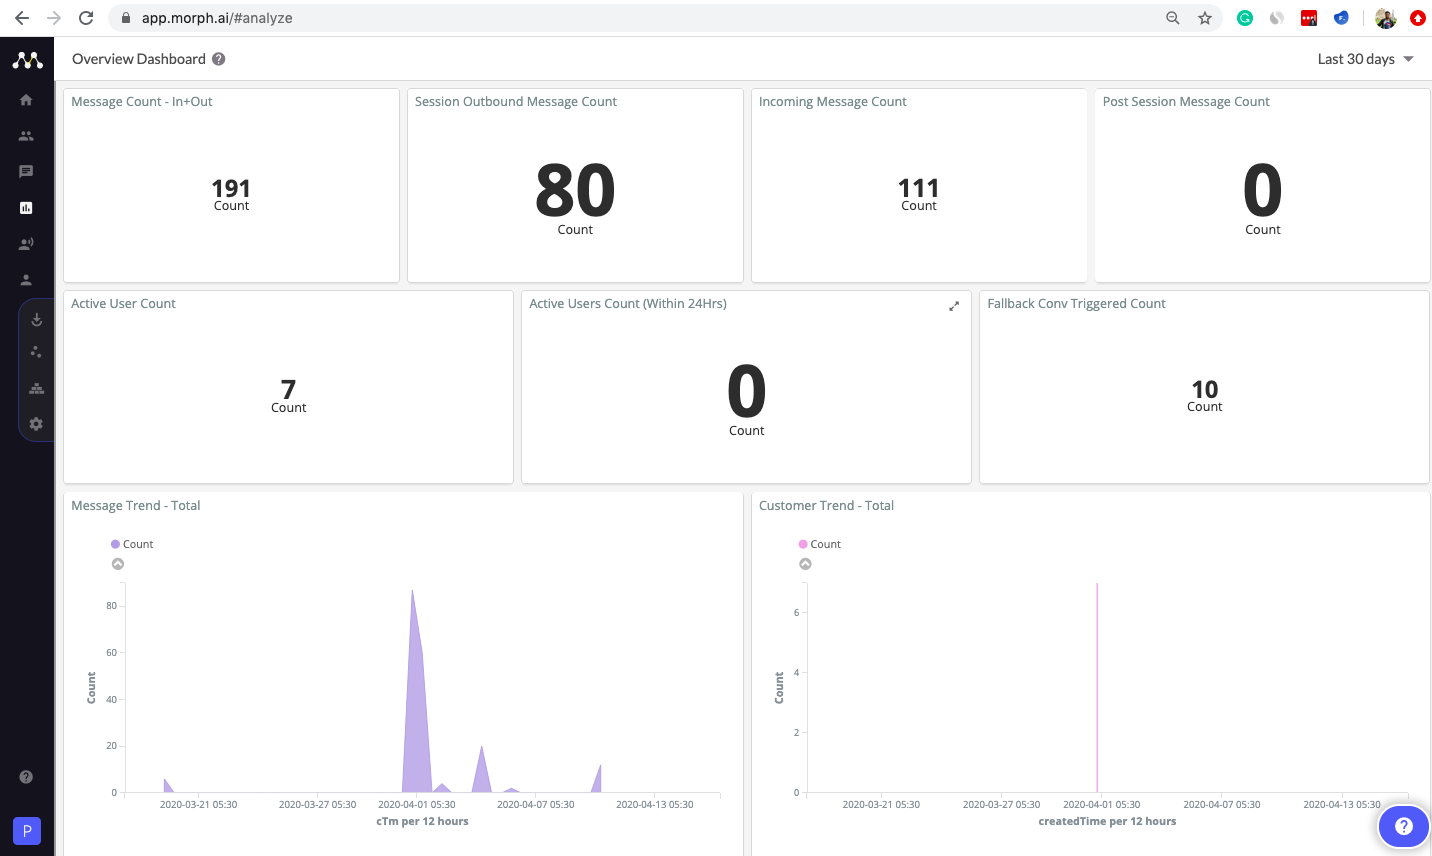Click the download icon in sidebar
Image resolution: width=1432 pixels, height=856 pixels.
[x=36, y=320]
